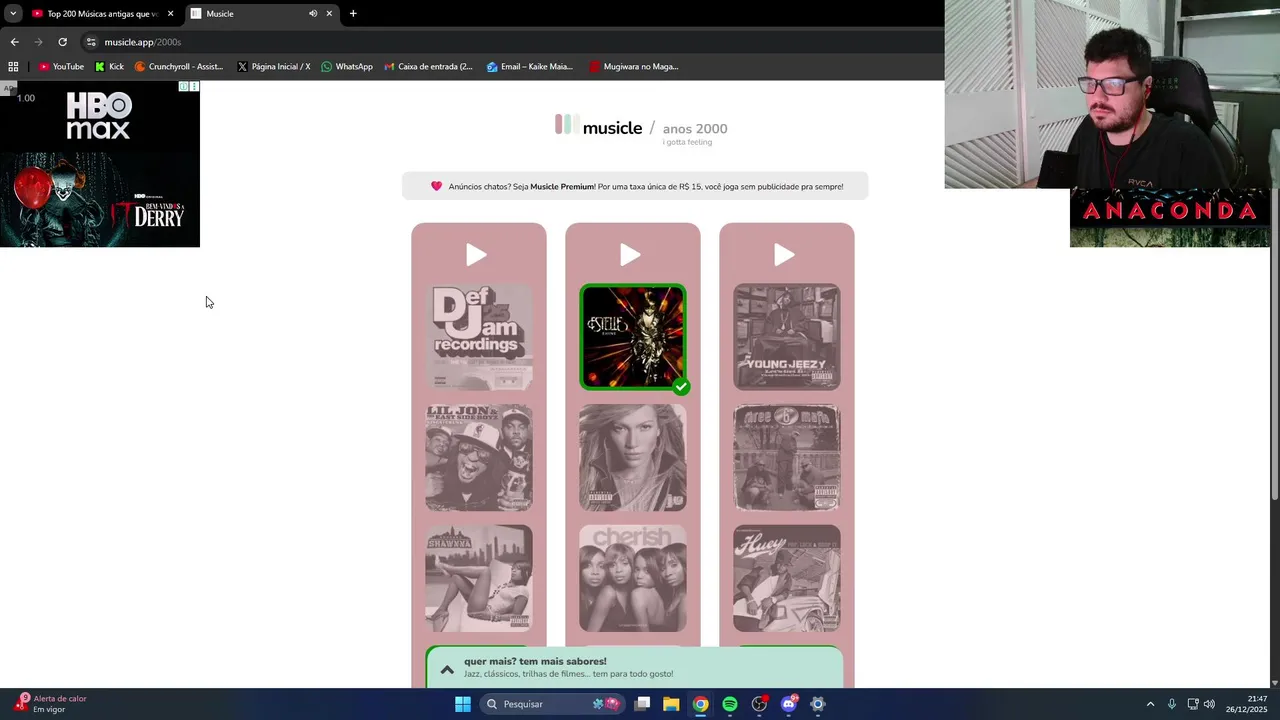Open the 'Página Inicial / X' bookmark
The width and height of the screenshot is (1280, 720).
274,67
